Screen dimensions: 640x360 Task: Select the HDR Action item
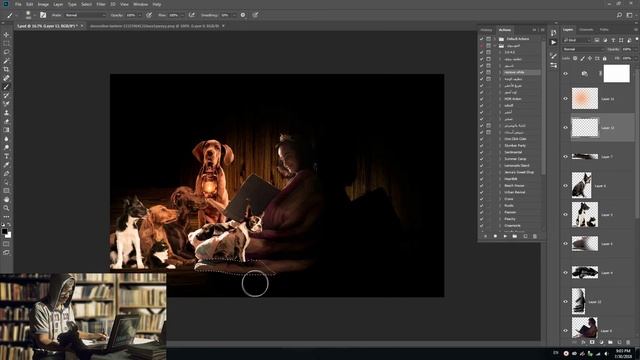click(513, 99)
